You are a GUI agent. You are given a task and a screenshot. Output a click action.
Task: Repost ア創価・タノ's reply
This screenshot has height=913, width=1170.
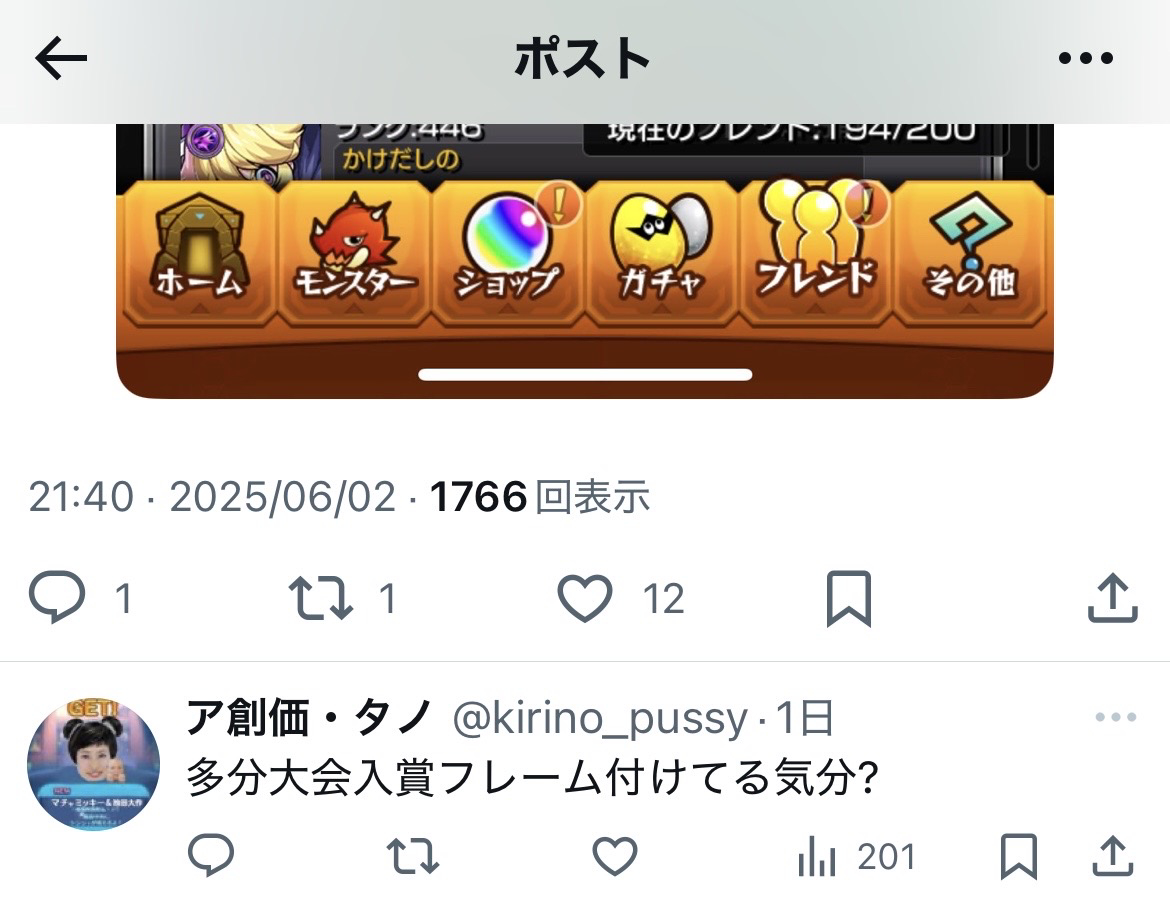tap(413, 856)
